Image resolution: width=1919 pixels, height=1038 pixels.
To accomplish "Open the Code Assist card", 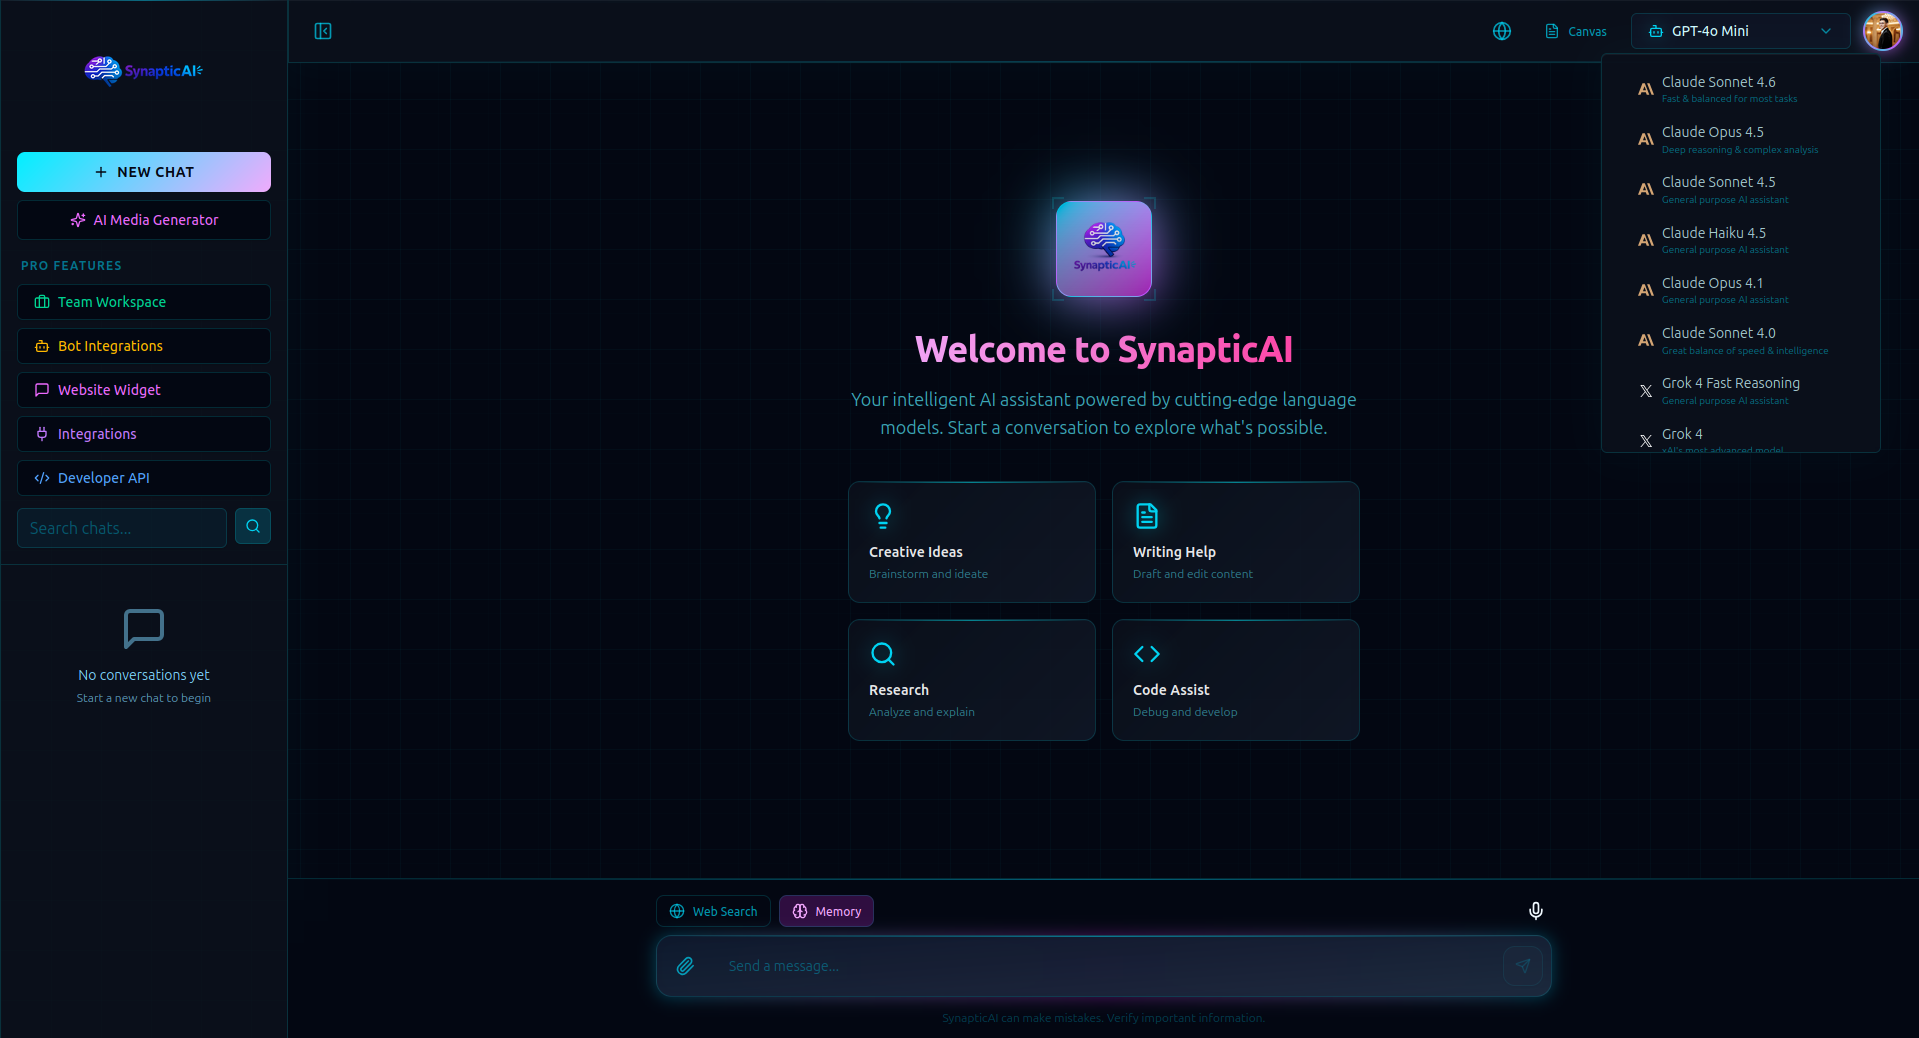I will click(1235, 680).
